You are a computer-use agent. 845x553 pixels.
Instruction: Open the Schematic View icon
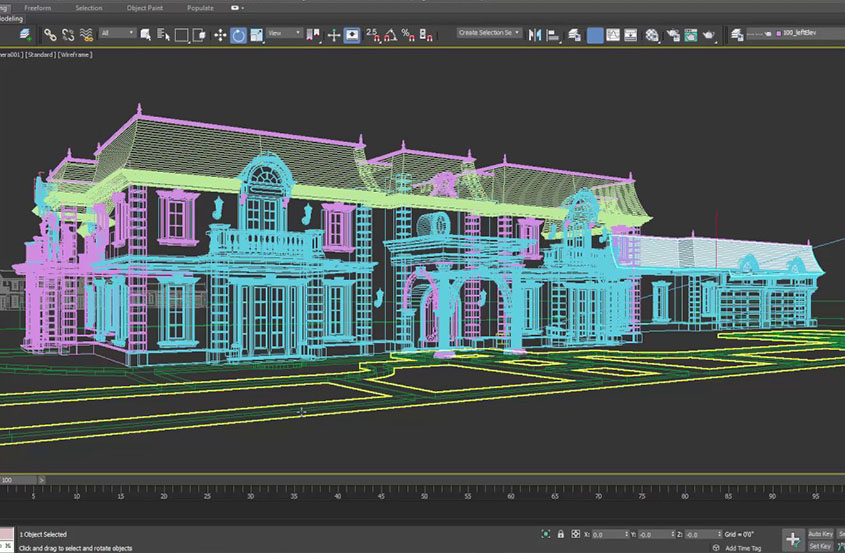pos(631,36)
